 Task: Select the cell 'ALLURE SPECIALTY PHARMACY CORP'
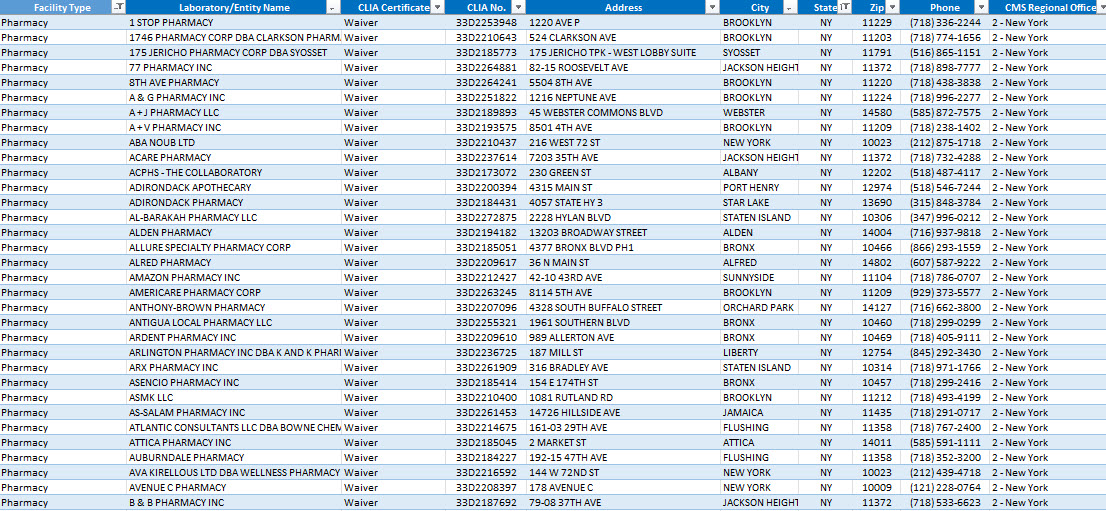click(234, 248)
